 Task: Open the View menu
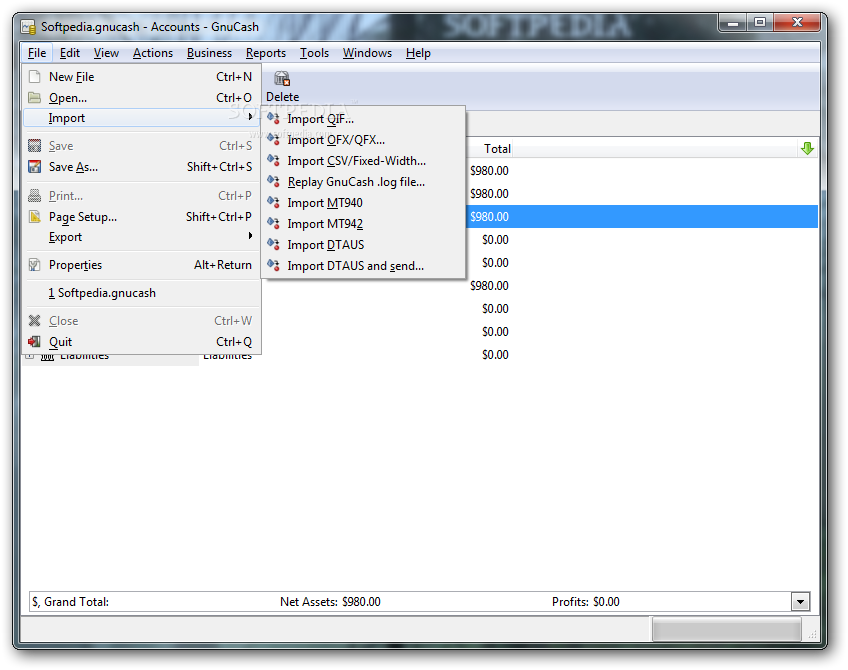tap(106, 53)
